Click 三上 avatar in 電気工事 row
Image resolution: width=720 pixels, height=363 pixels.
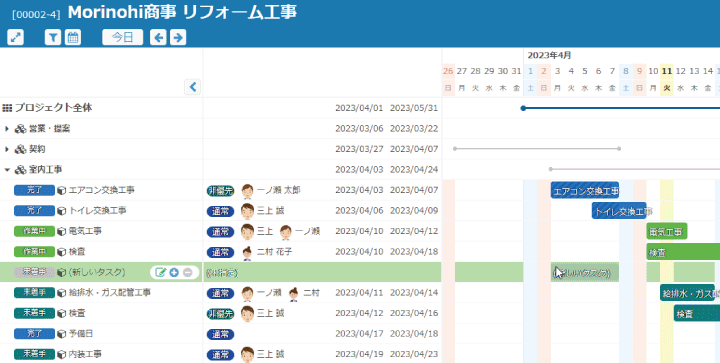(x=248, y=231)
